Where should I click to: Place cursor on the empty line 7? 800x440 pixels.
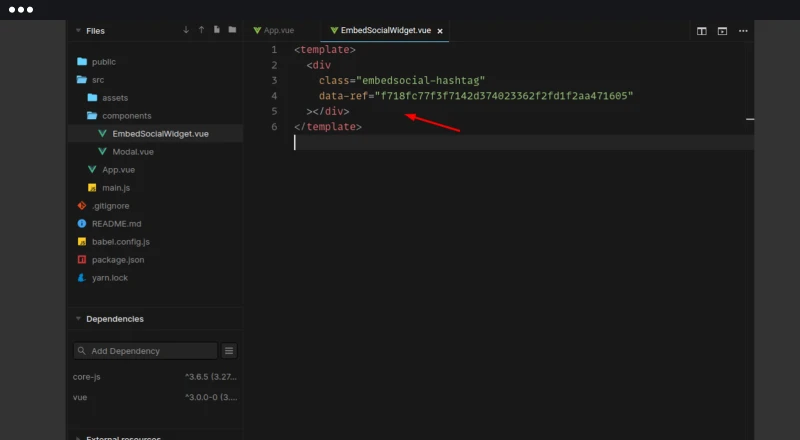point(524,142)
